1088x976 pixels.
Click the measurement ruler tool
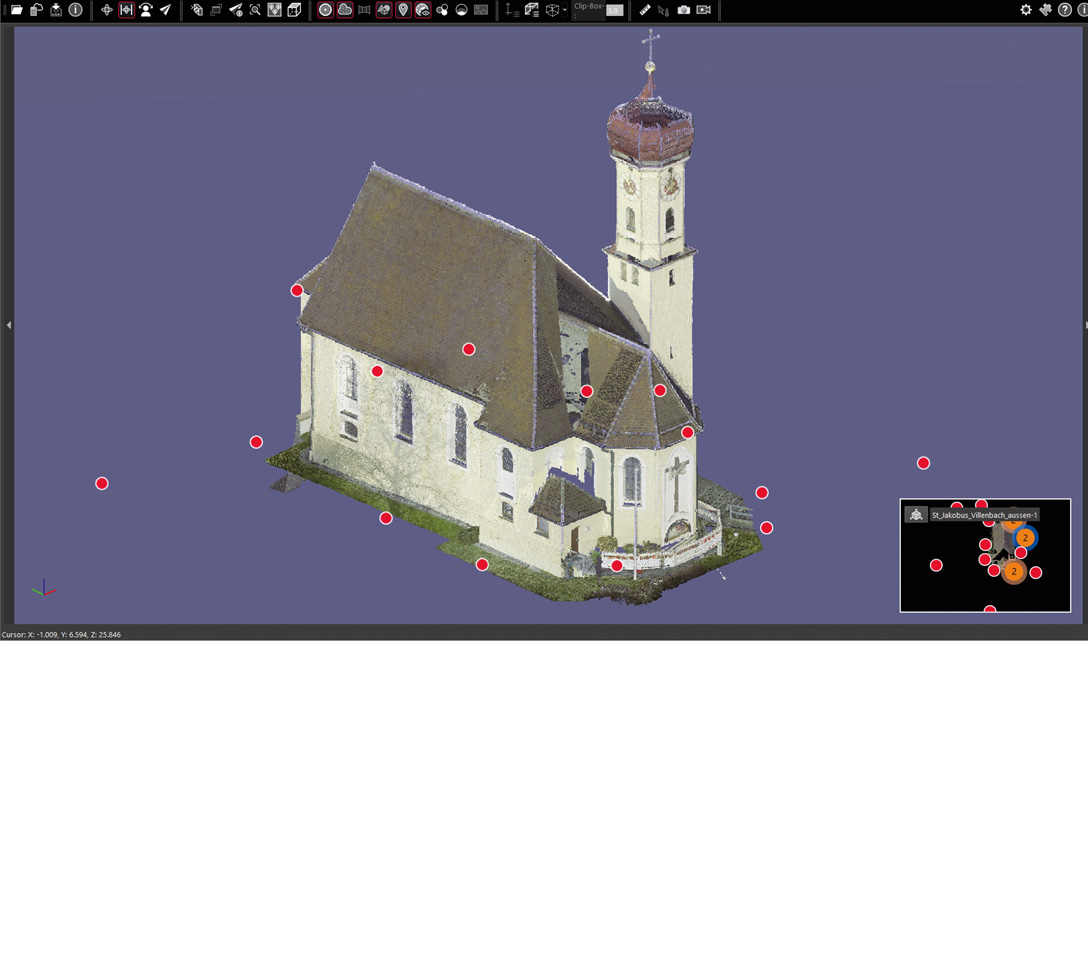click(645, 10)
